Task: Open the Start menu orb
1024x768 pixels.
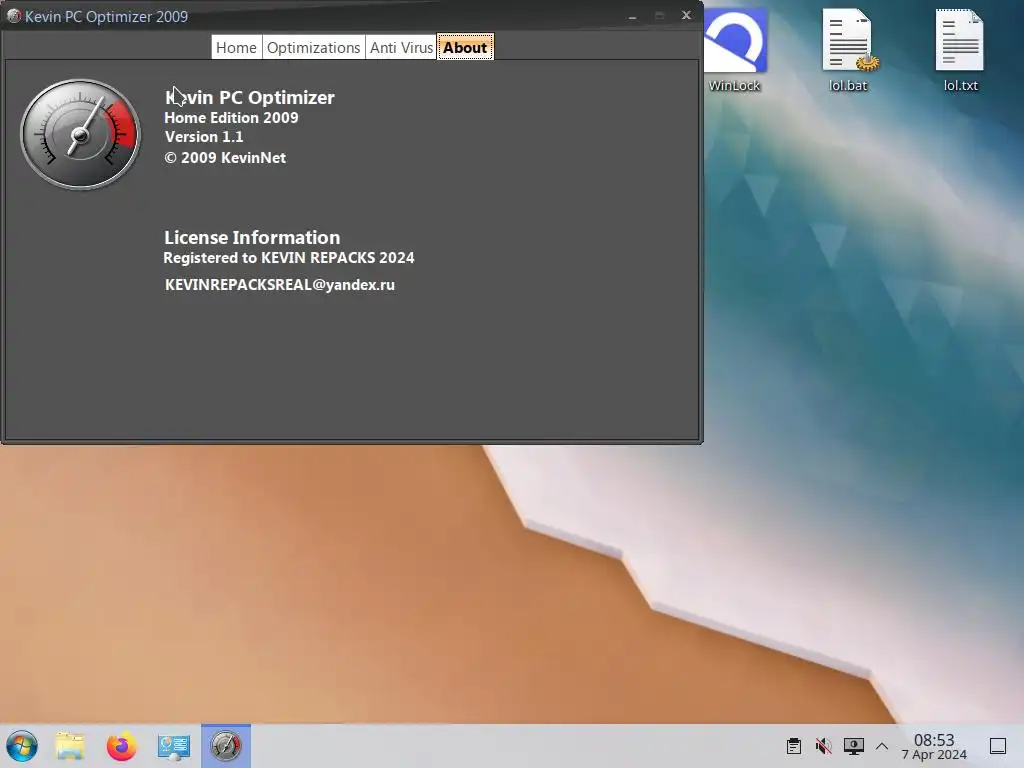Action: click(x=22, y=746)
